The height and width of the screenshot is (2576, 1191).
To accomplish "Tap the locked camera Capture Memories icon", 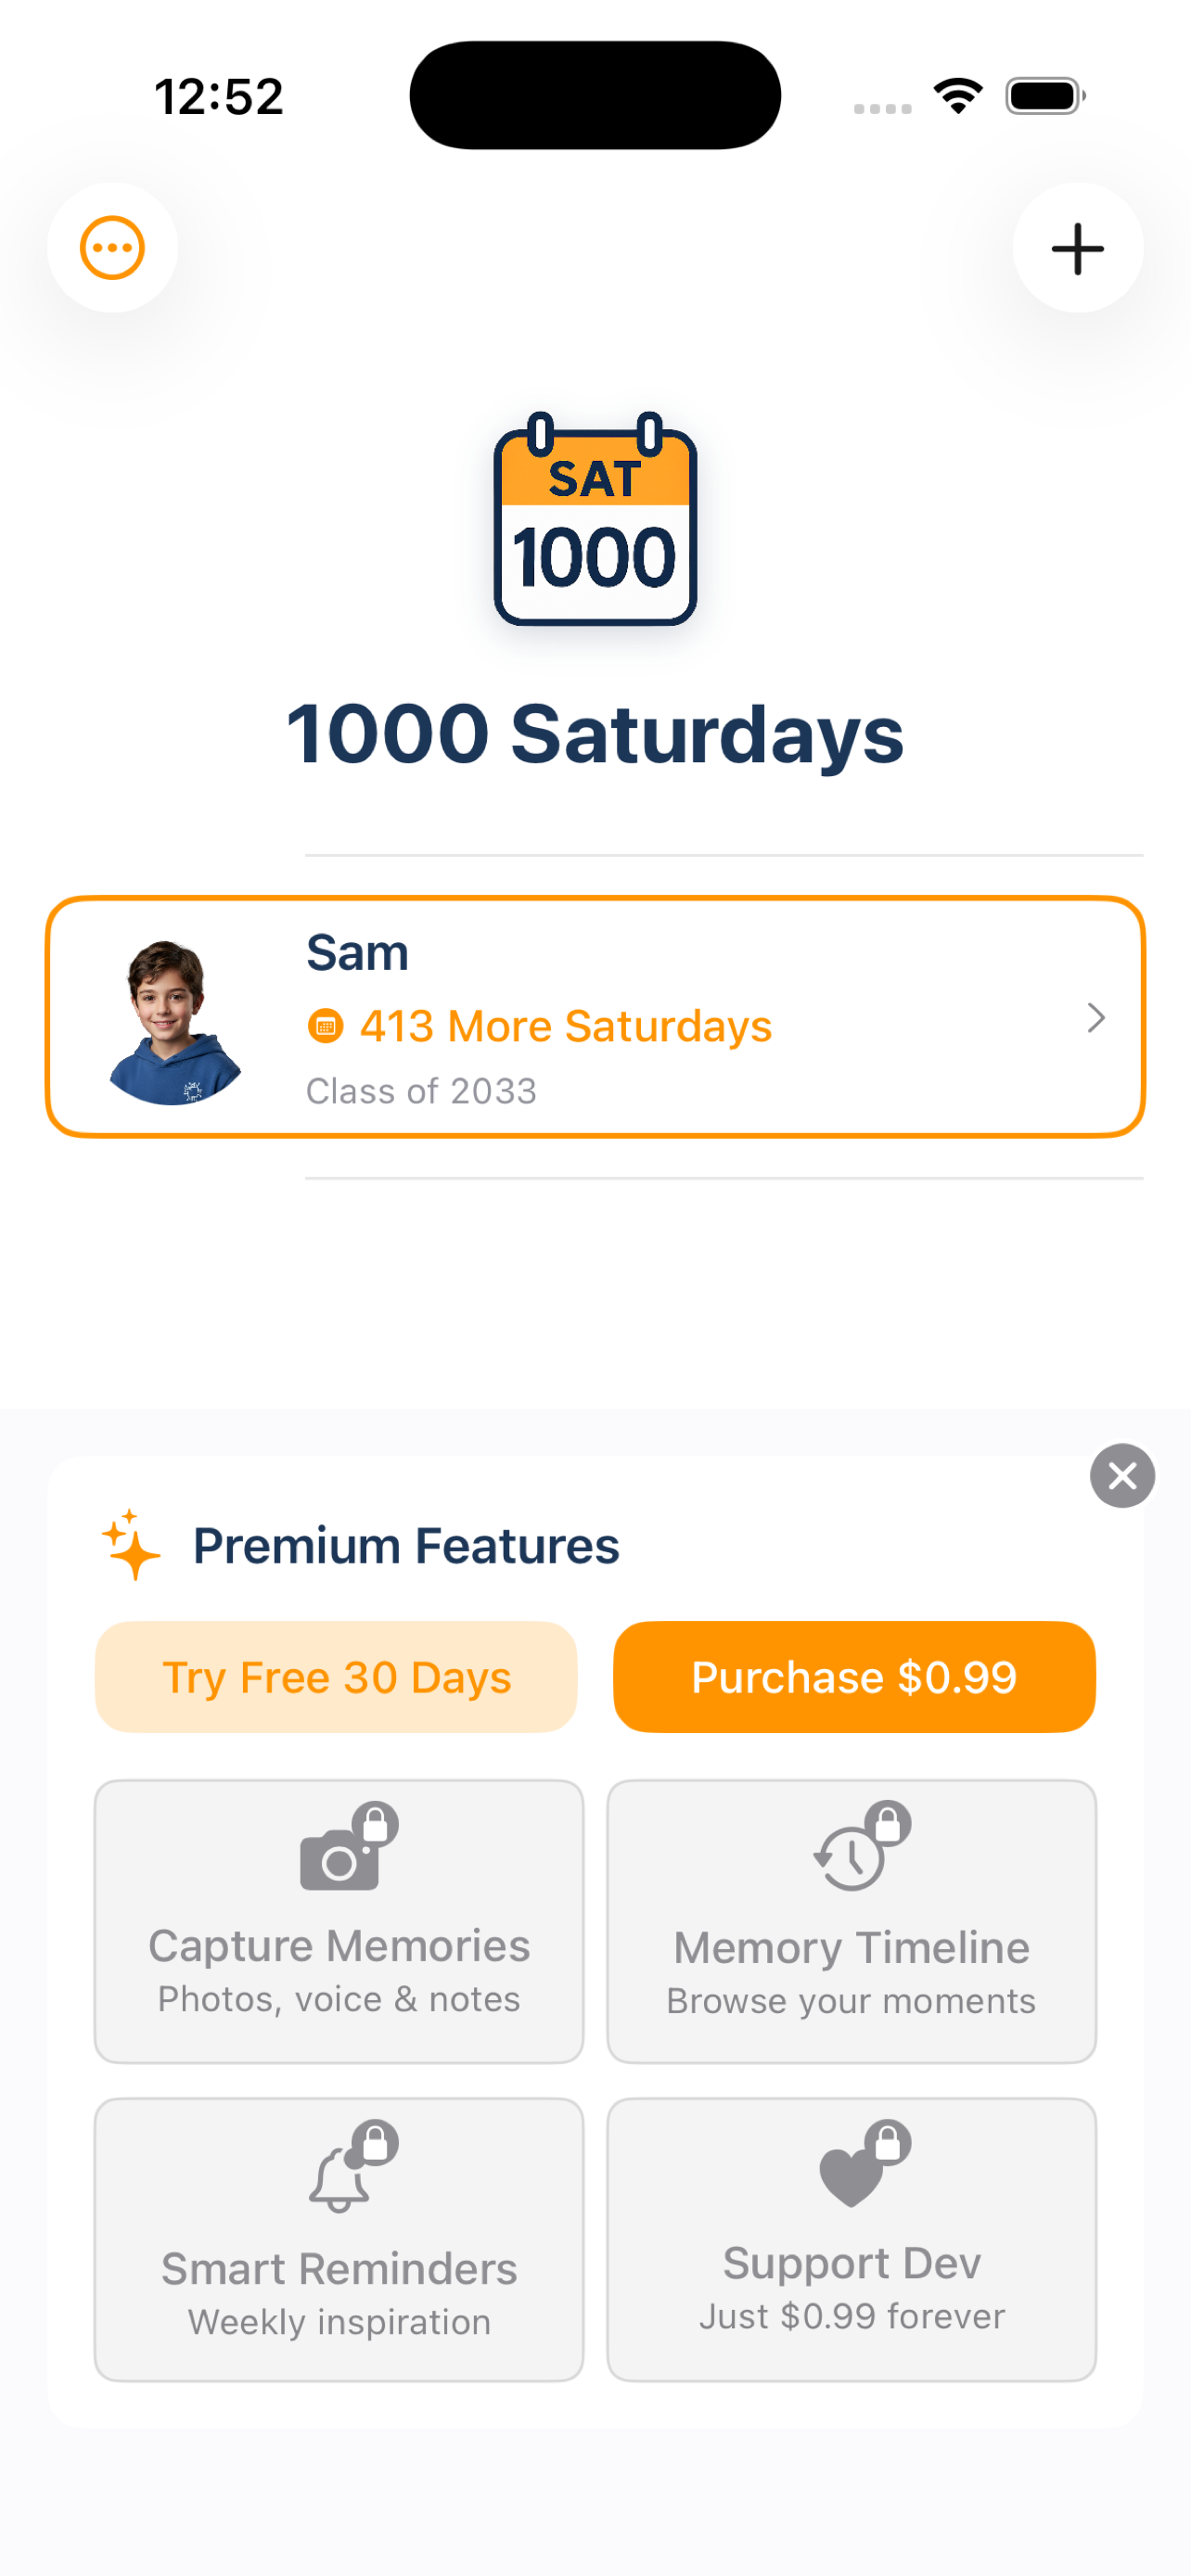I will tap(346, 1848).
